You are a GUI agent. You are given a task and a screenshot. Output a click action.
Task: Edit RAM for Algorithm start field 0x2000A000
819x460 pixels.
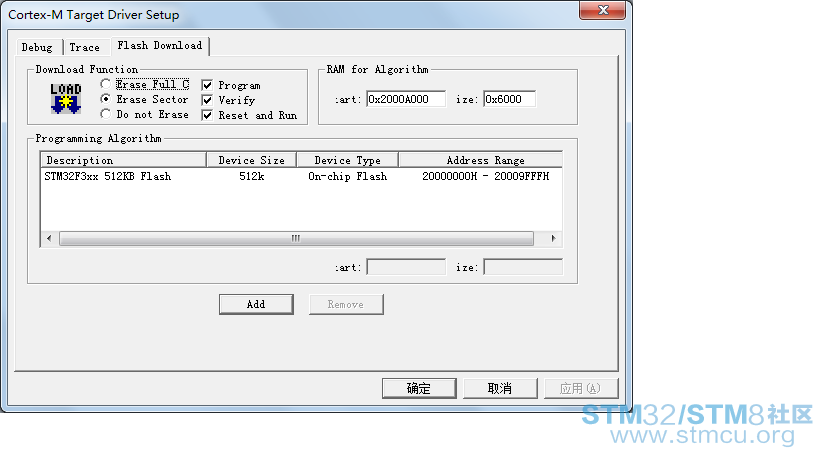[x=406, y=99]
